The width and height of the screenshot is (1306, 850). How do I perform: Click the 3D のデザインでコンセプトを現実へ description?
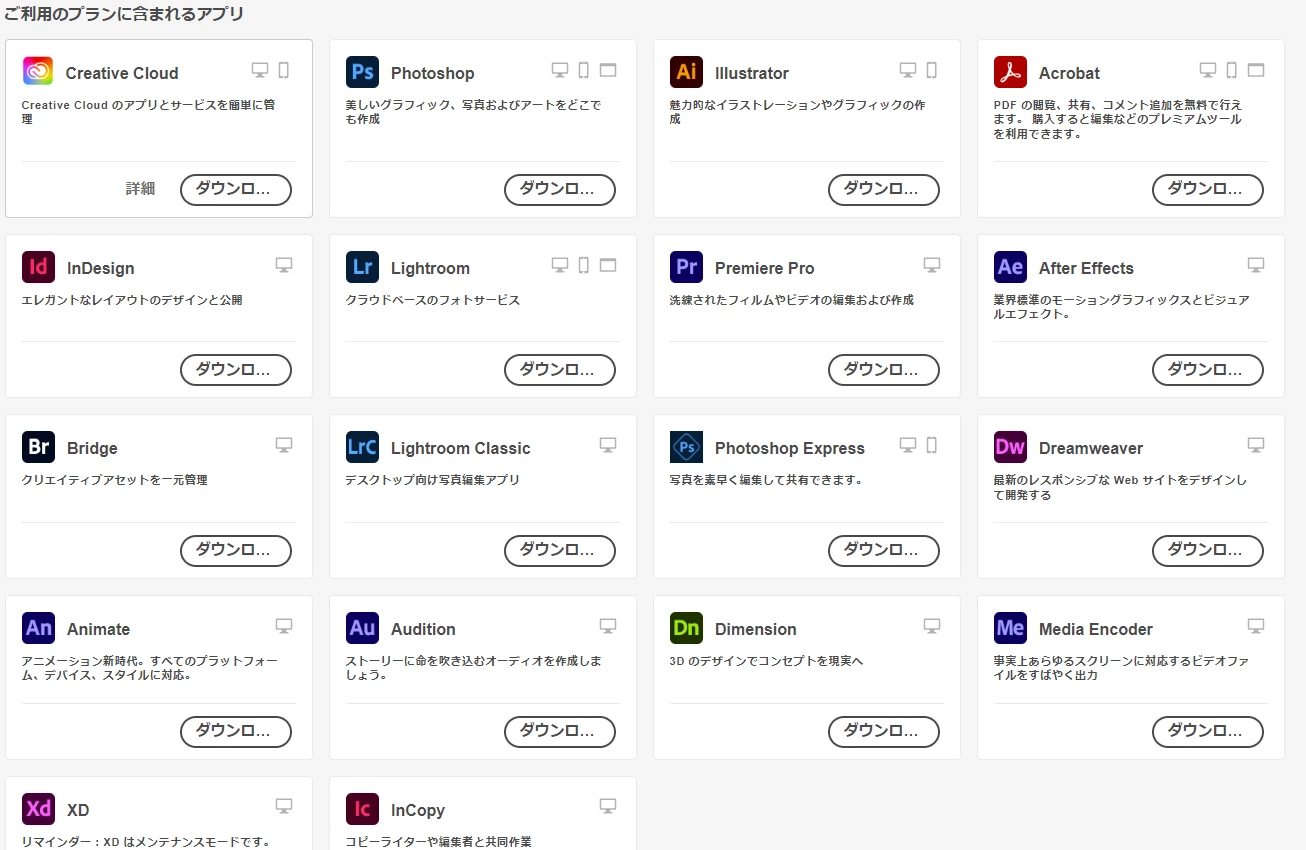766,661
